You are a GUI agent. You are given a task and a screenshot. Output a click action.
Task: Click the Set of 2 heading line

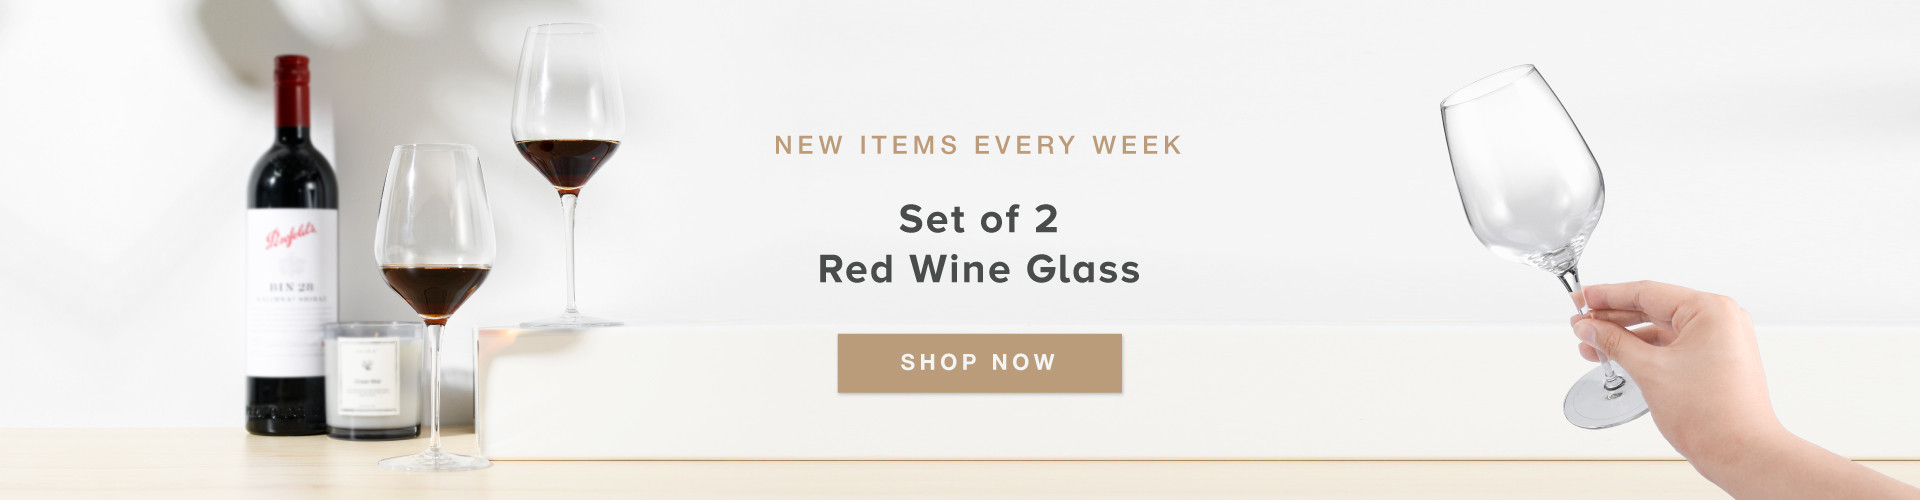pyautogui.click(x=978, y=219)
